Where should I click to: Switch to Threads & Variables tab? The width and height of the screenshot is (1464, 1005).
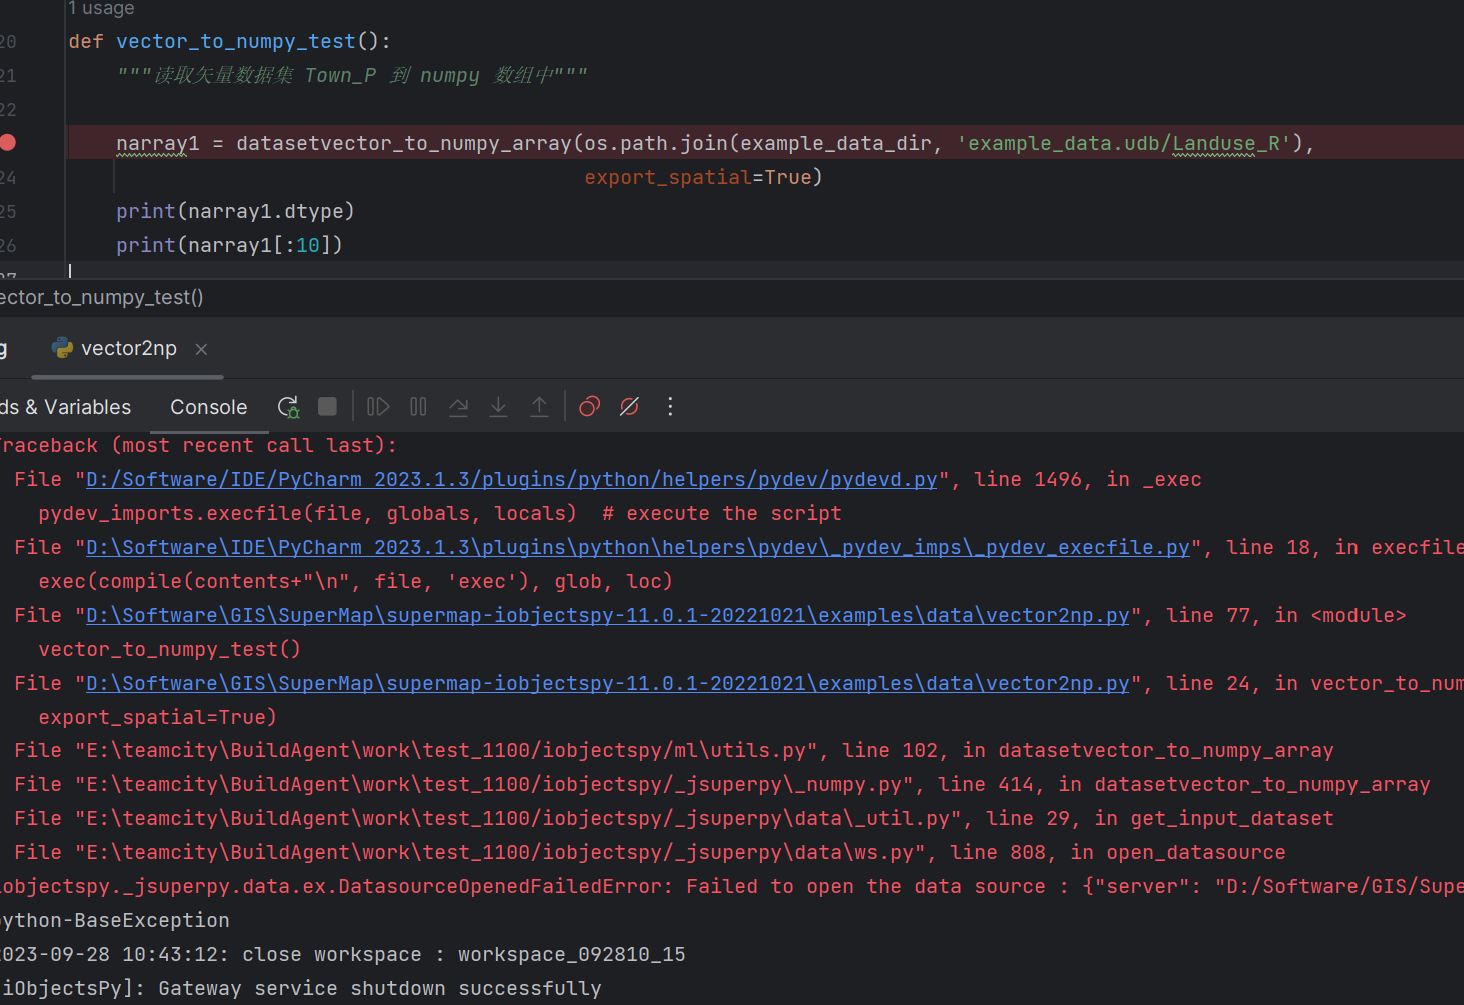65,407
